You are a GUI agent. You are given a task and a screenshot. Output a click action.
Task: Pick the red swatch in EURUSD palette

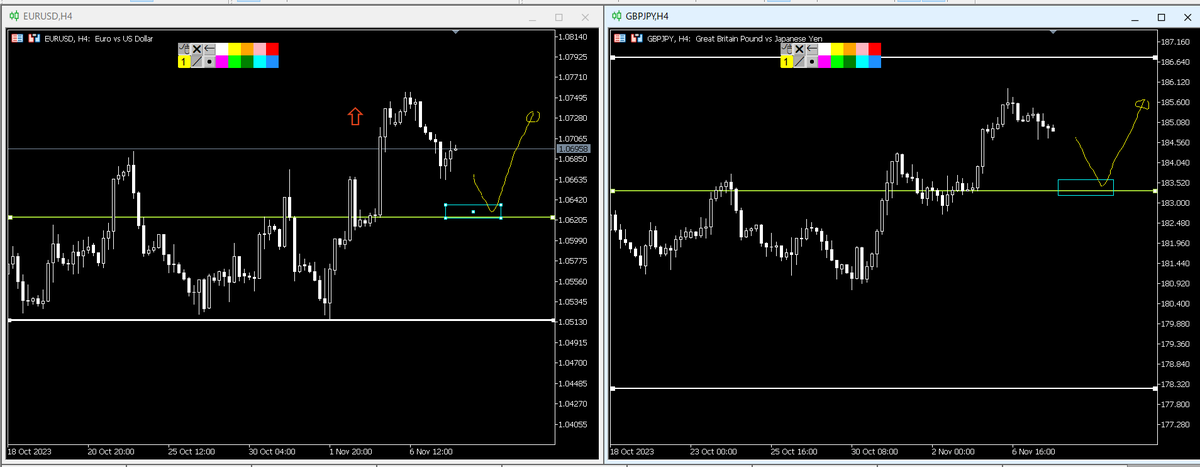point(272,49)
